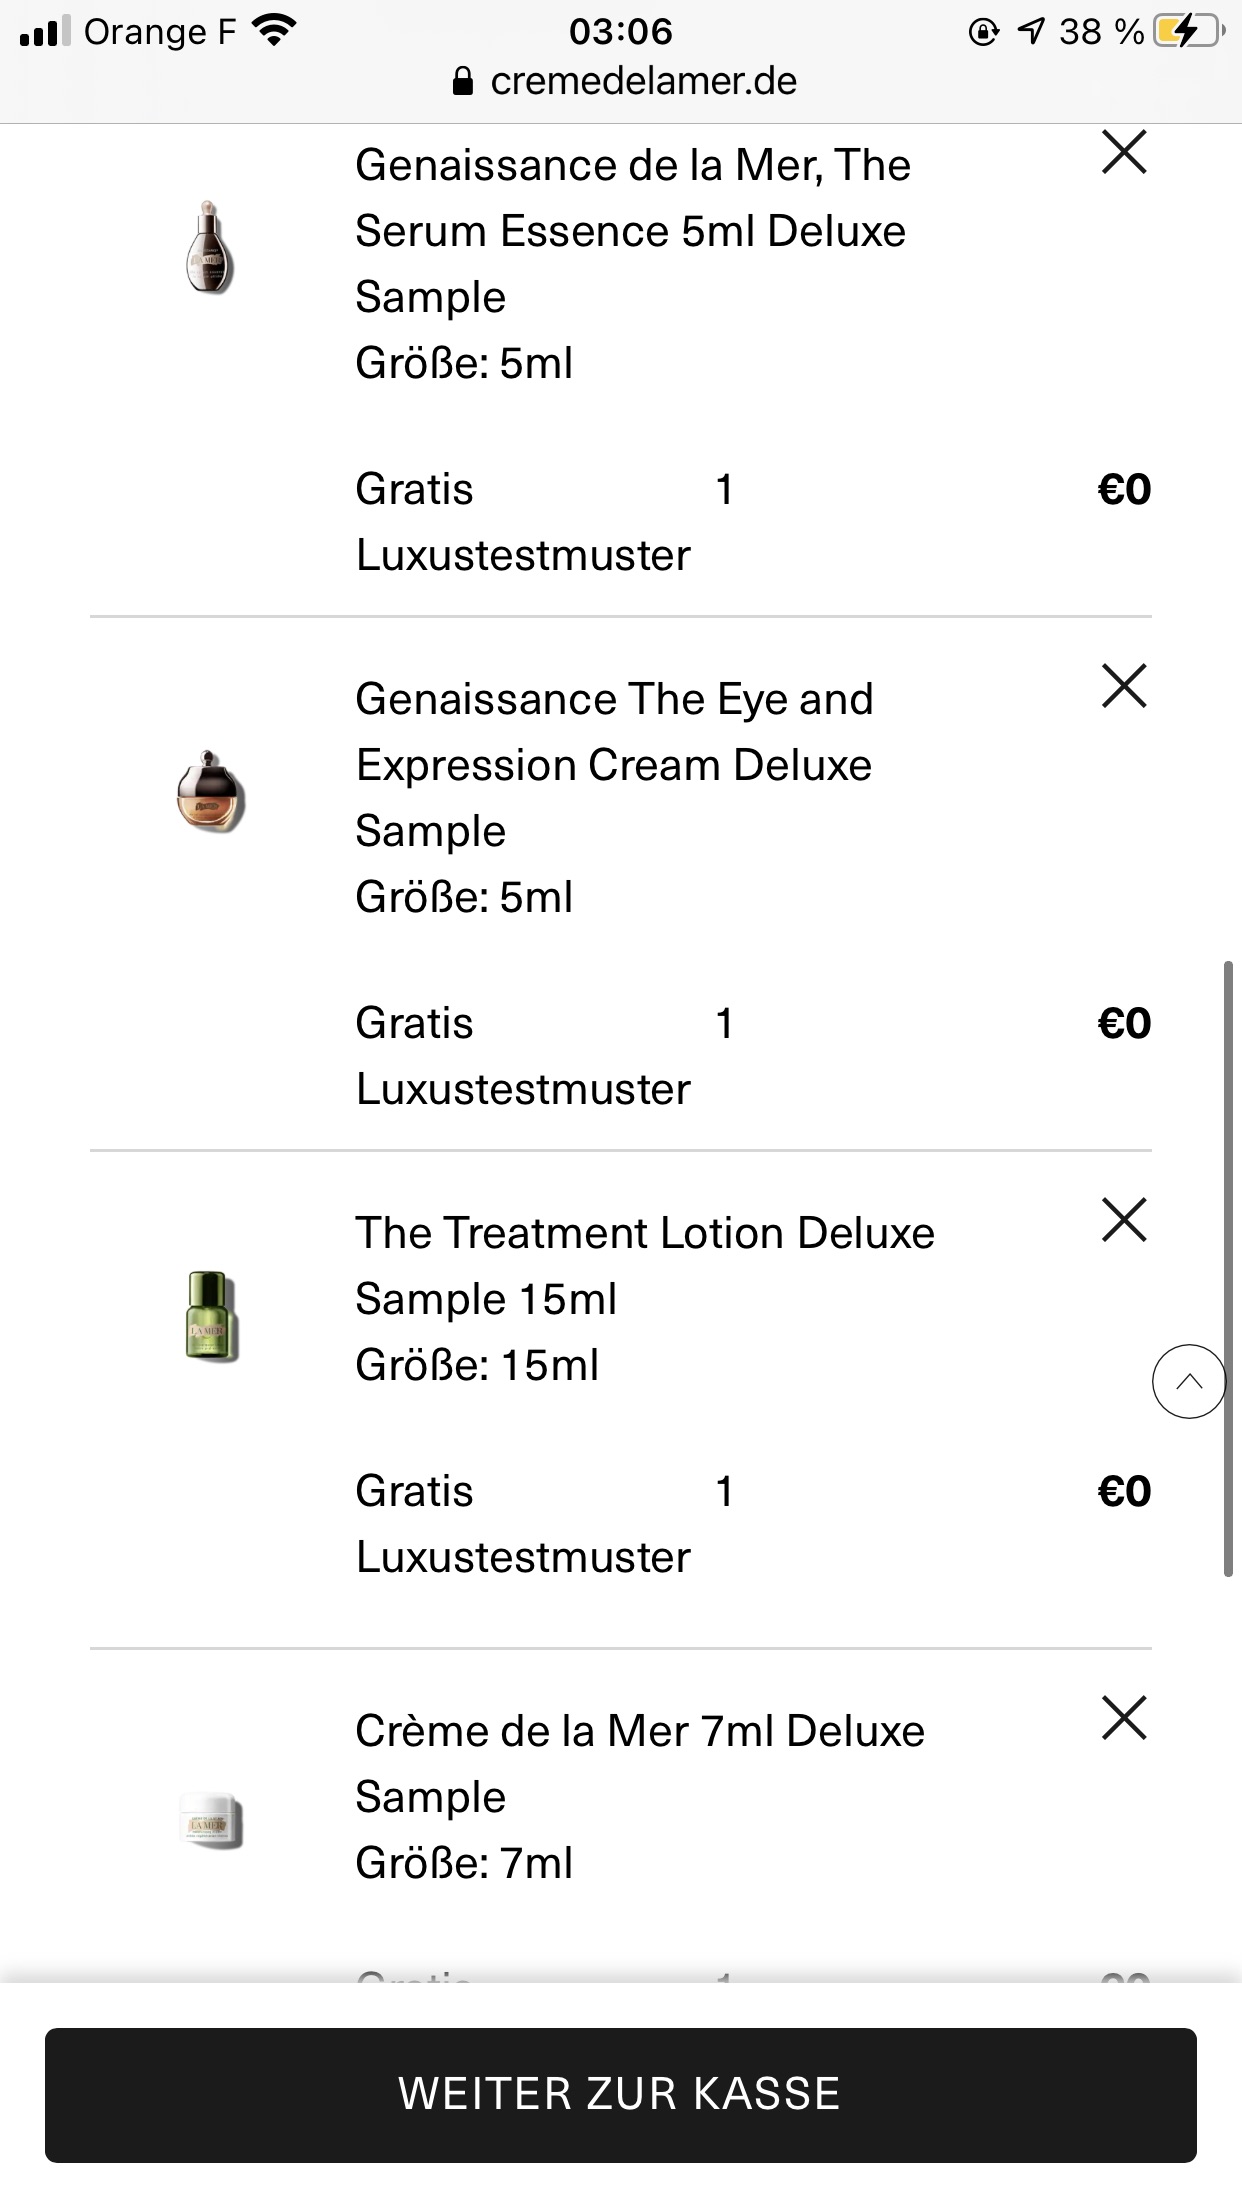Open Crème de la Mer 7ml title

tap(640, 1764)
